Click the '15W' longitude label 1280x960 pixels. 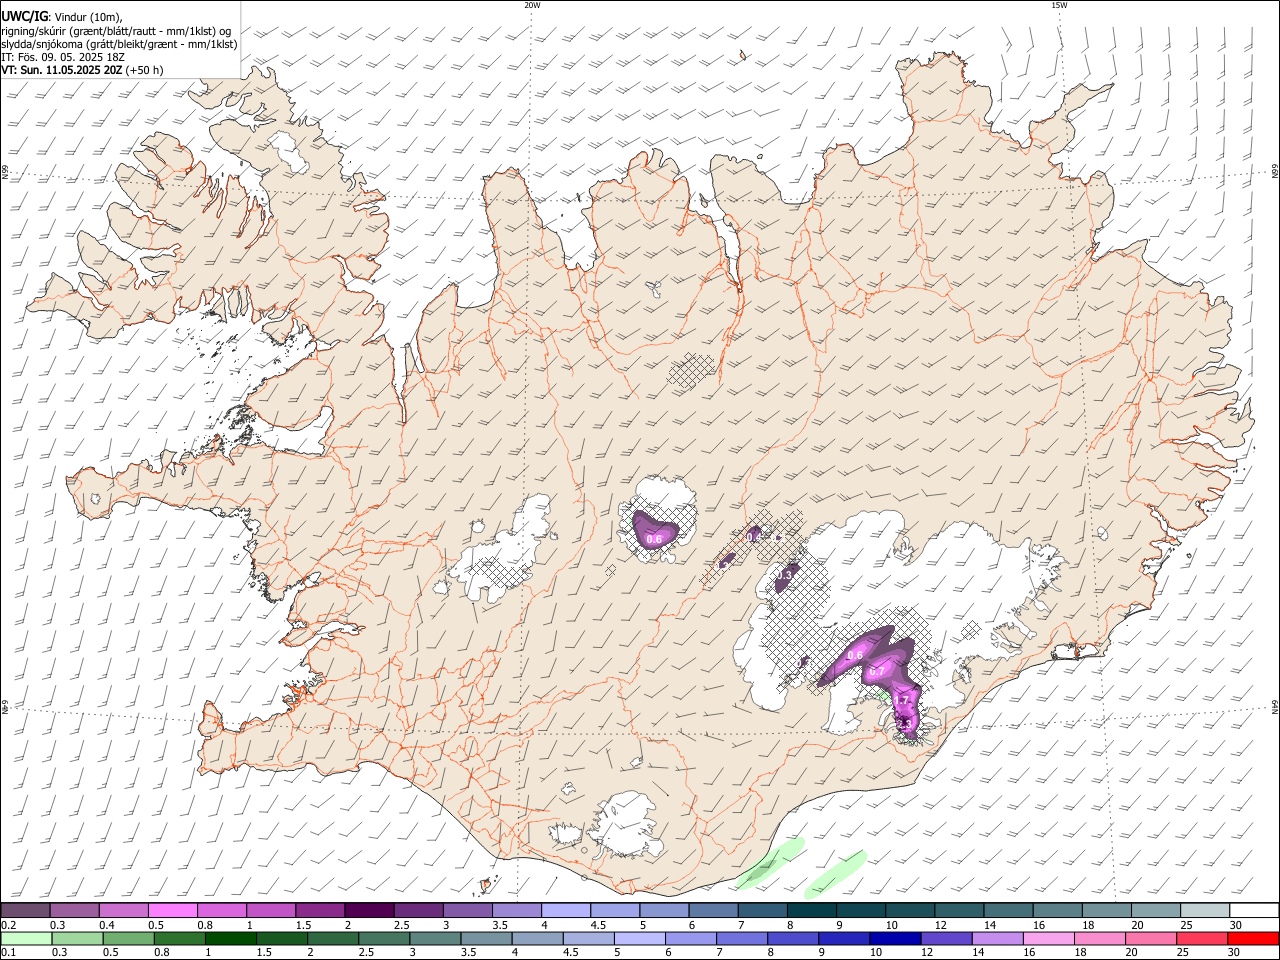pyautogui.click(x=1059, y=5)
